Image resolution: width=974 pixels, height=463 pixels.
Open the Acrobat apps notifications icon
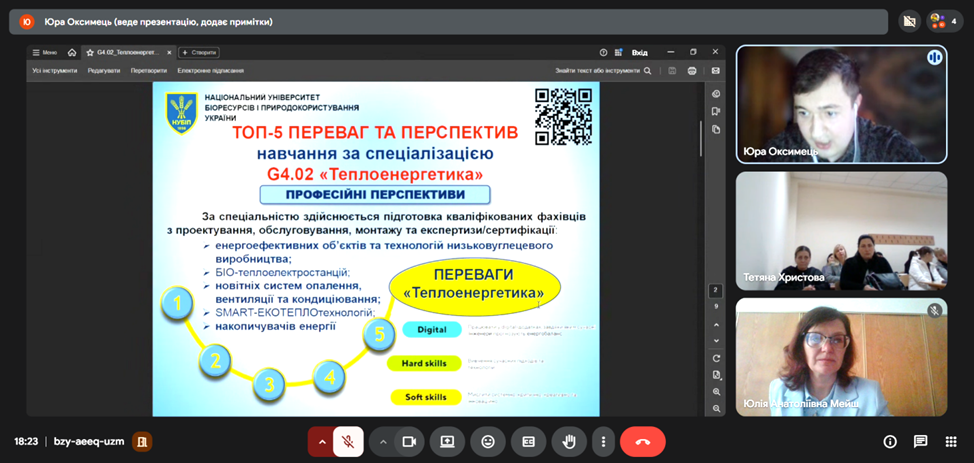[618, 53]
